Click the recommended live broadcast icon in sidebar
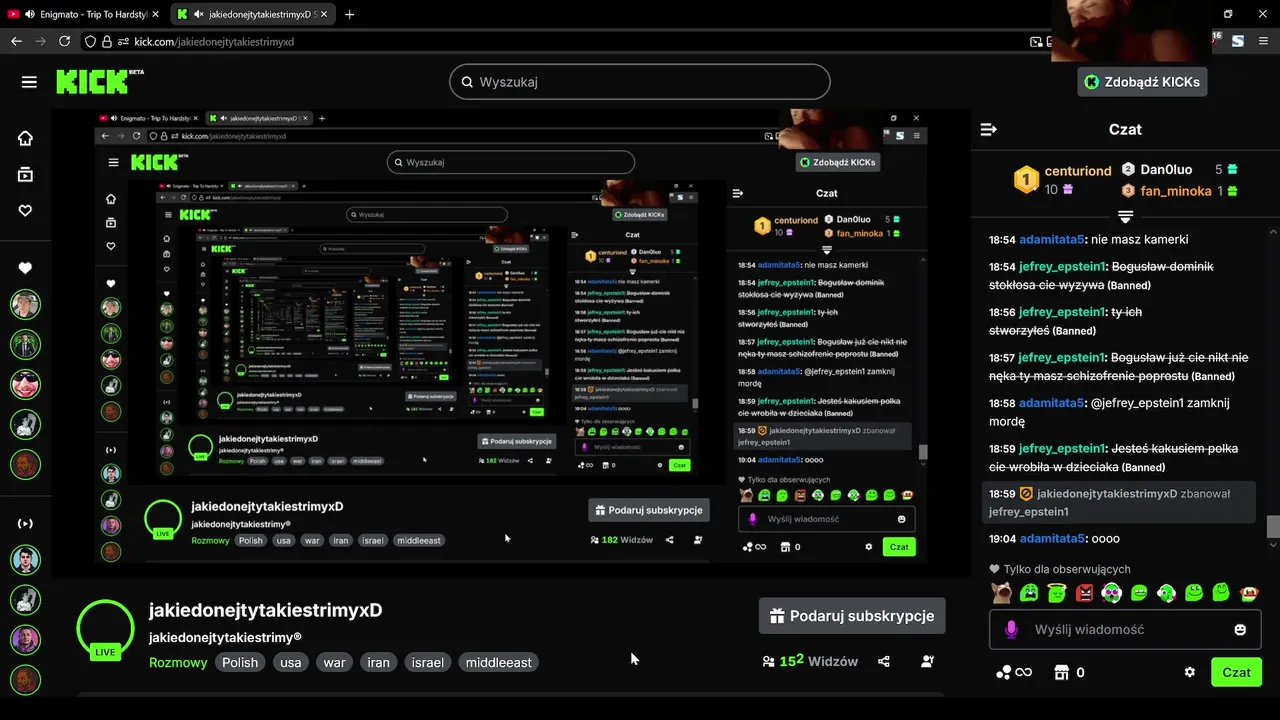 [25, 523]
